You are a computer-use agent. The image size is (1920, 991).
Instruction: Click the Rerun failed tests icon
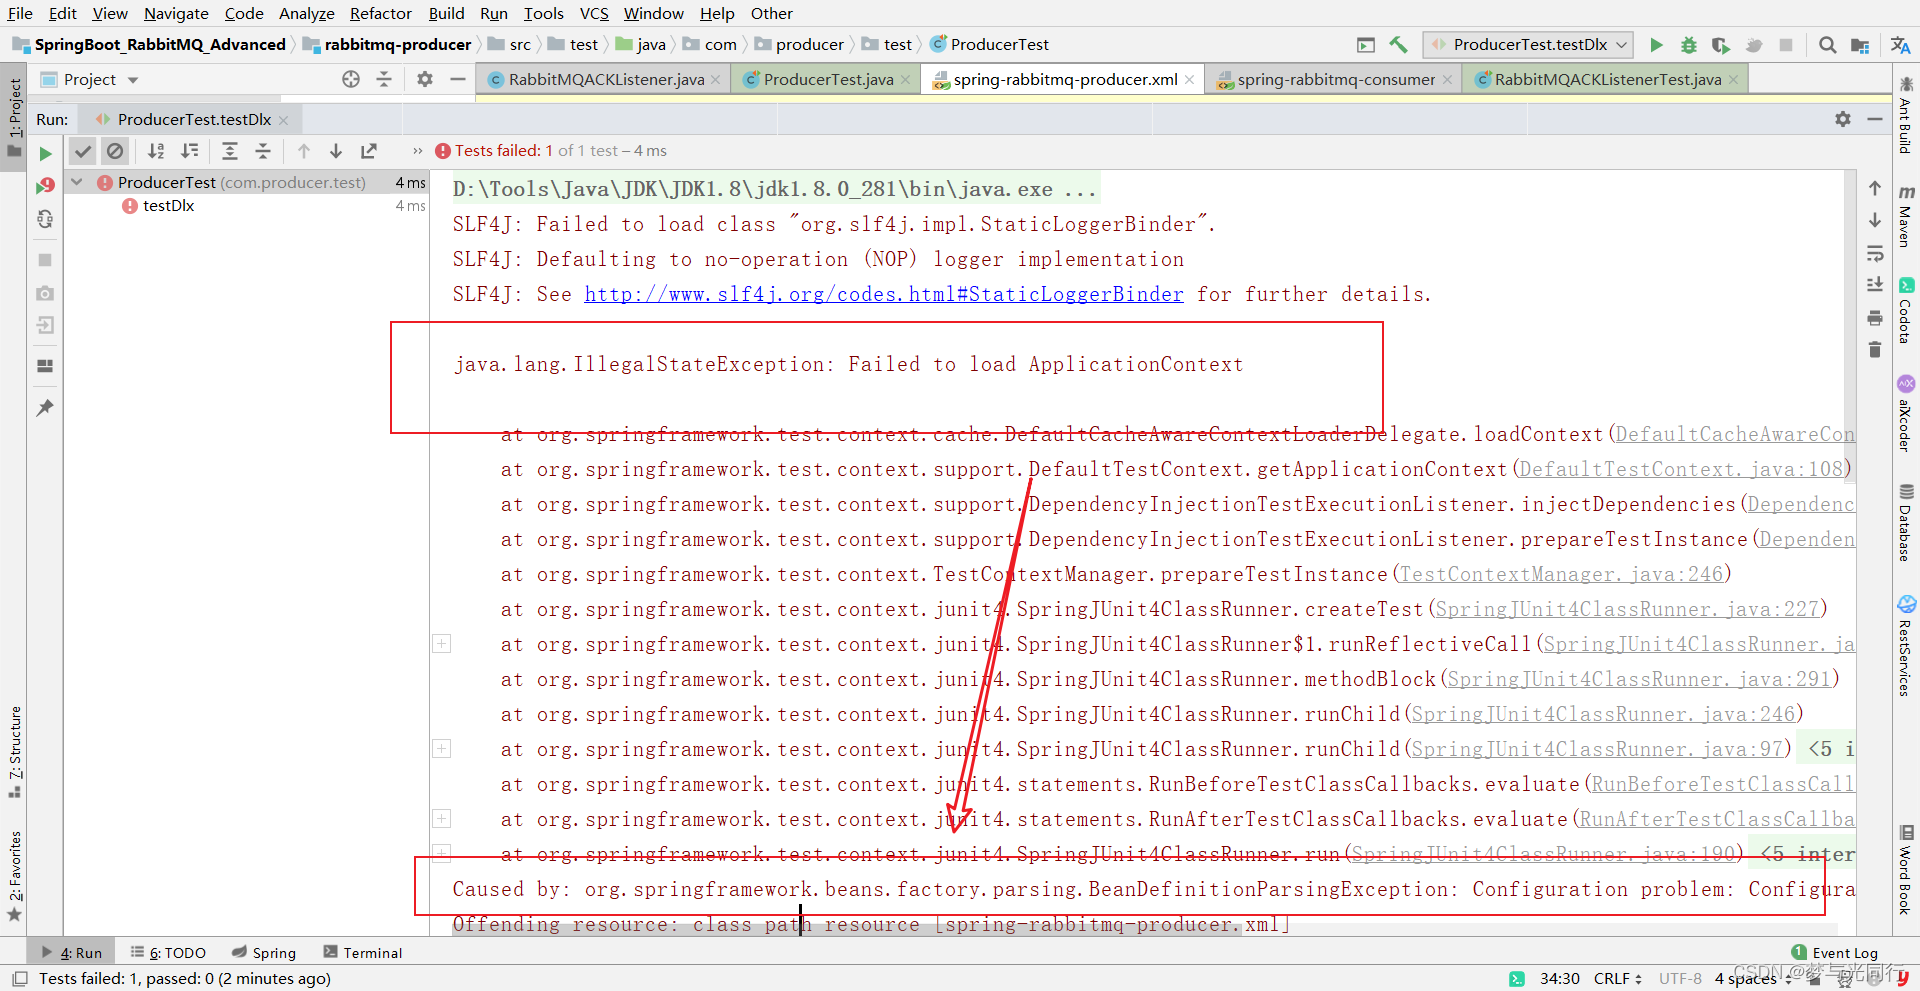click(45, 186)
